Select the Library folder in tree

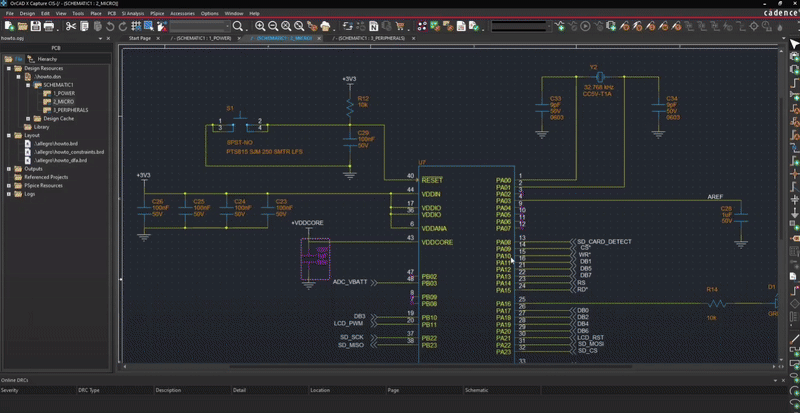(x=41, y=127)
